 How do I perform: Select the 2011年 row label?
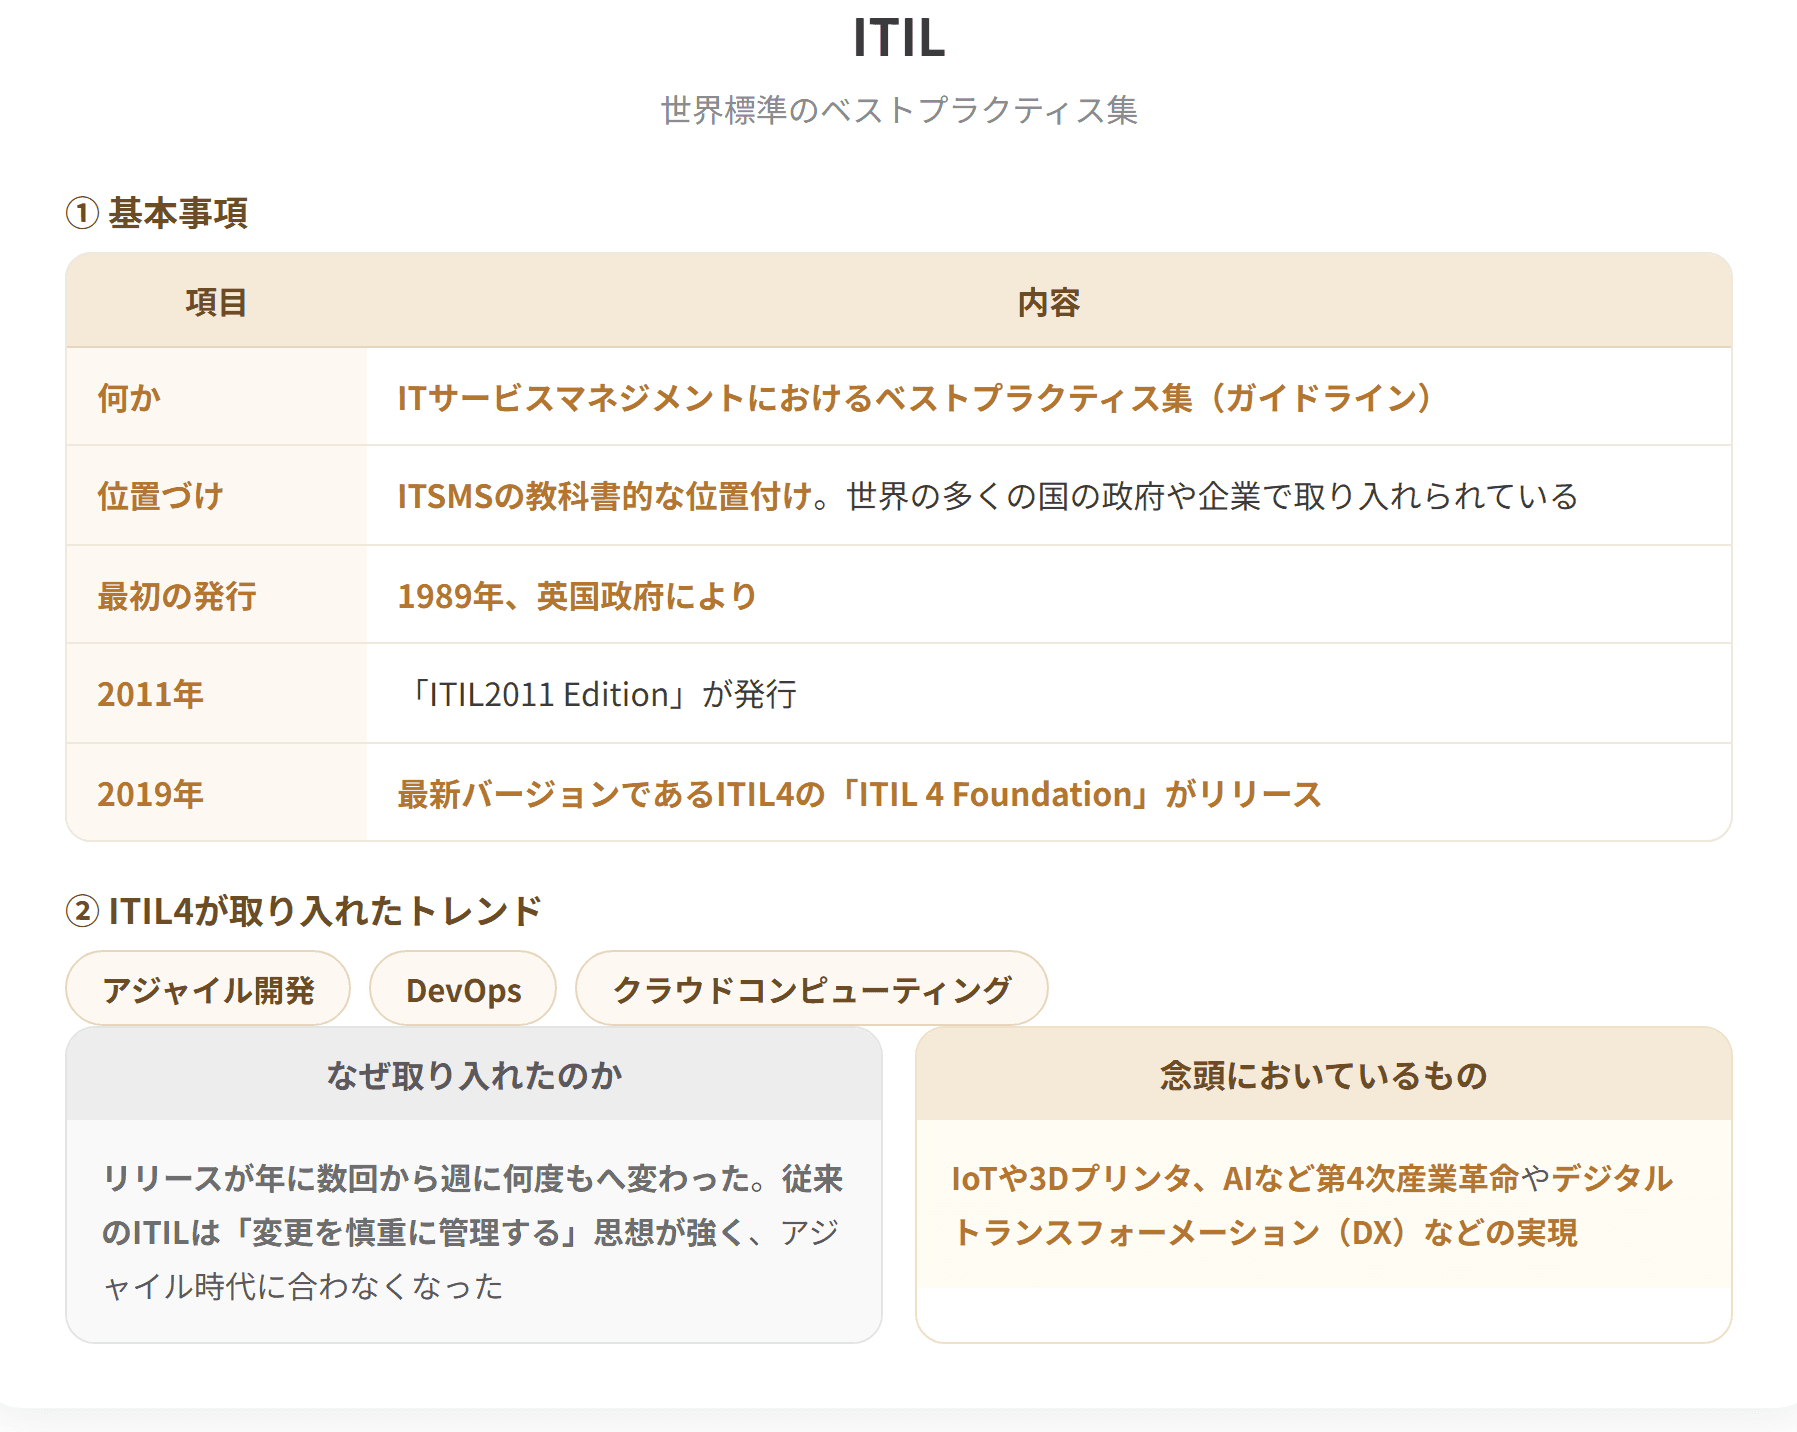click(150, 694)
